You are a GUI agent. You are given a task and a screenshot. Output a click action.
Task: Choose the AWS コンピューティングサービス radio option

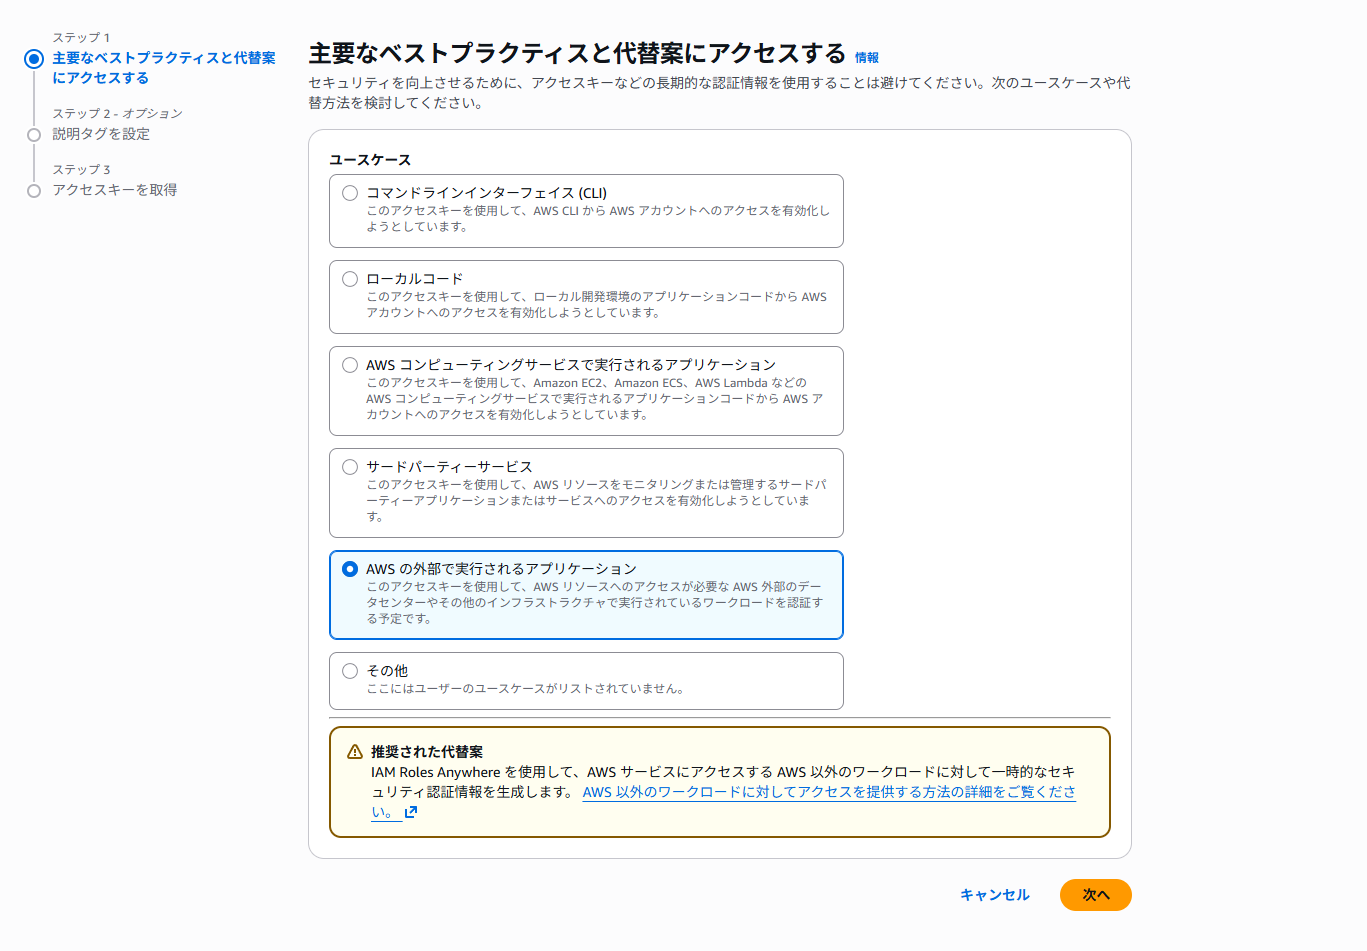pos(350,365)
